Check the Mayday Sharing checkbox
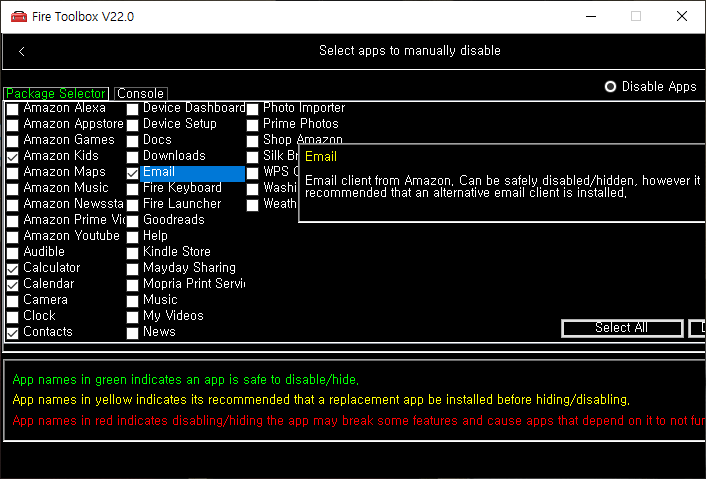 coord(132,269)
